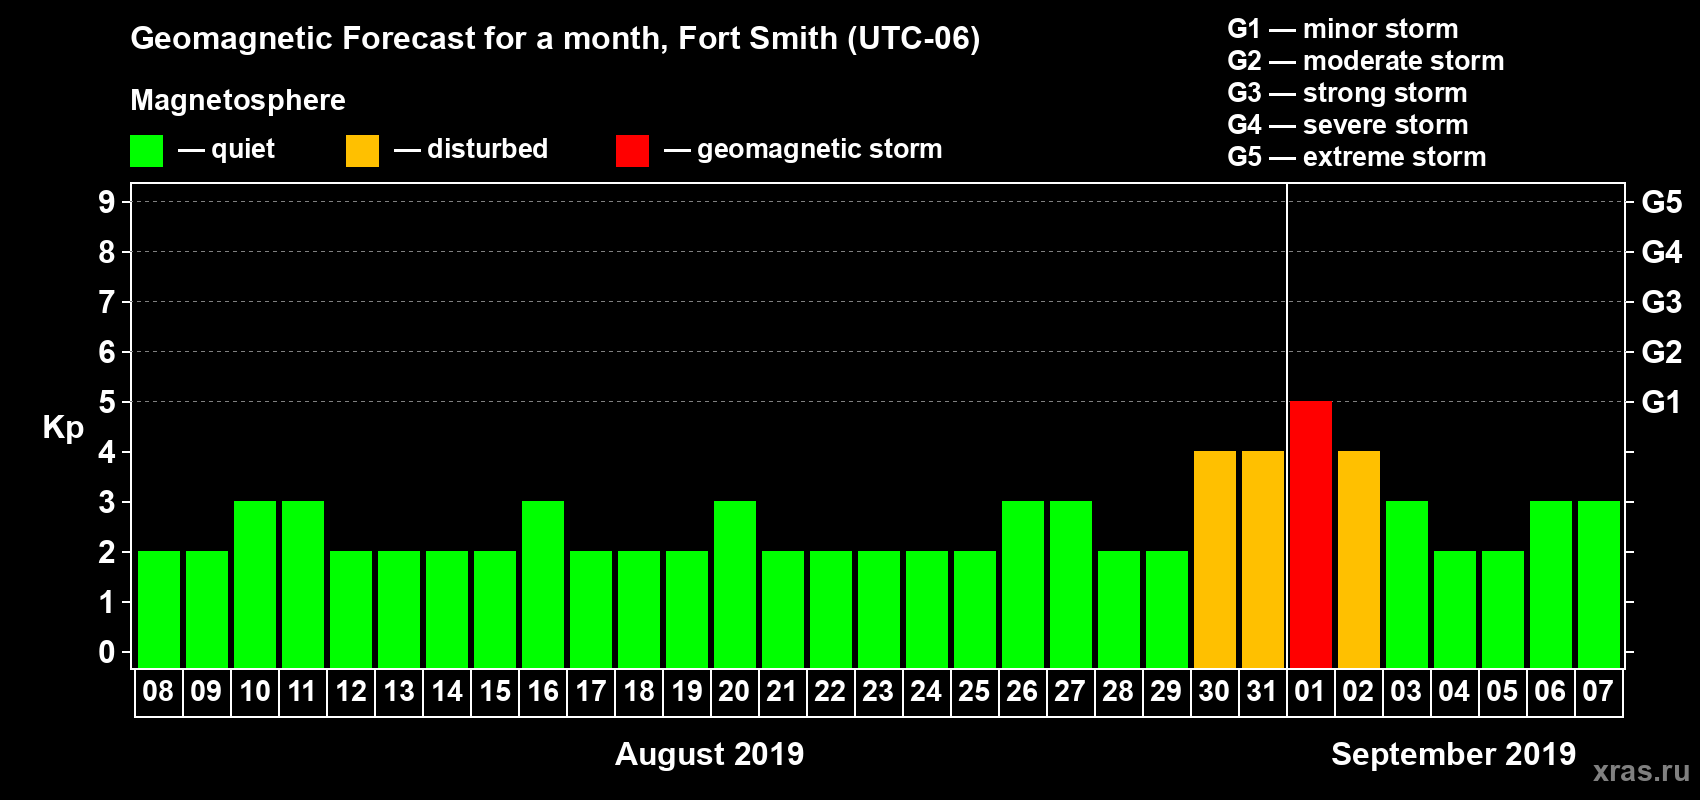Select the red bar for September 01
This screenshot has height=800, width=1700.
(x=1311, y=534)
